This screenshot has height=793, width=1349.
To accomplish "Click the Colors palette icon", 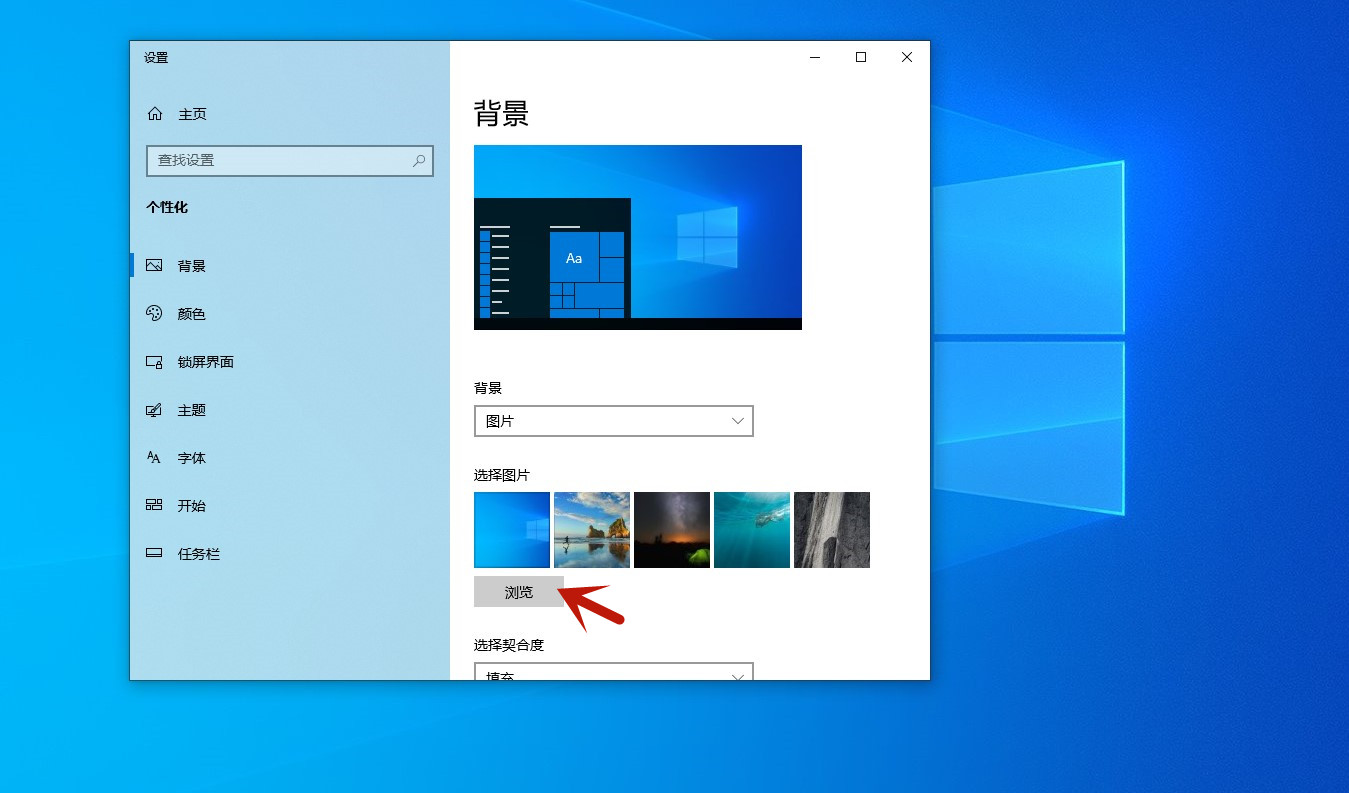I will [x=154, y=314].
